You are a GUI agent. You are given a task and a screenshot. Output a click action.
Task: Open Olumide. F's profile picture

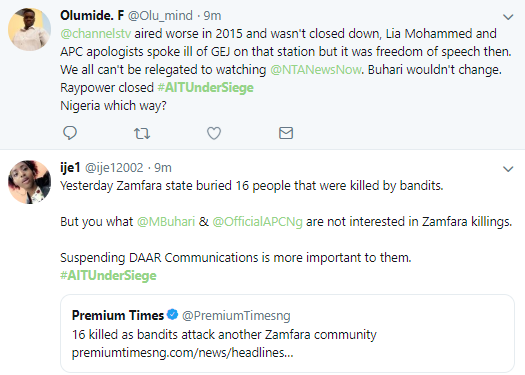(x=29, y=29)
